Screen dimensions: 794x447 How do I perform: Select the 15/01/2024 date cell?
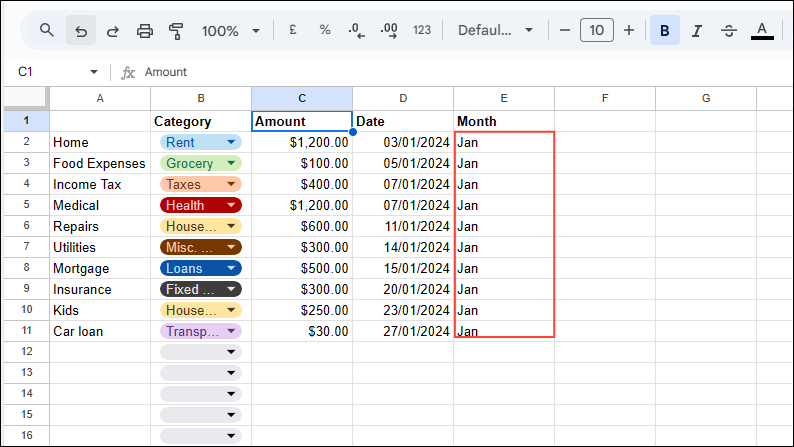[403, 268]
